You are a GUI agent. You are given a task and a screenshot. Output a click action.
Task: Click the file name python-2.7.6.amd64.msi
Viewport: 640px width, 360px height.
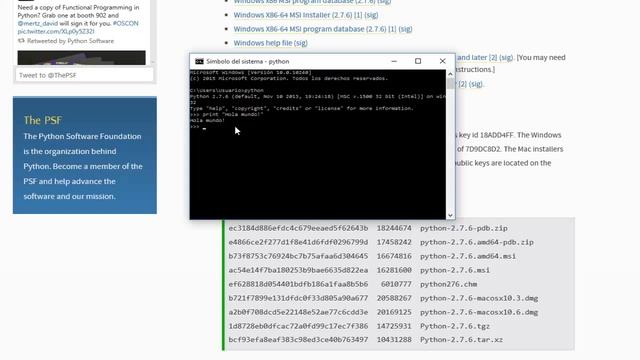(468, 256)
